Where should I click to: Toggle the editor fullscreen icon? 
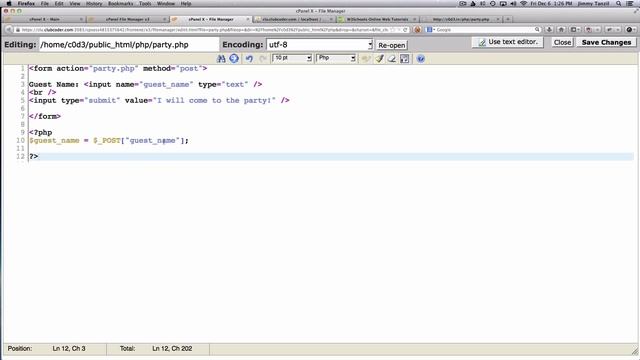click(x=404, y=59)
